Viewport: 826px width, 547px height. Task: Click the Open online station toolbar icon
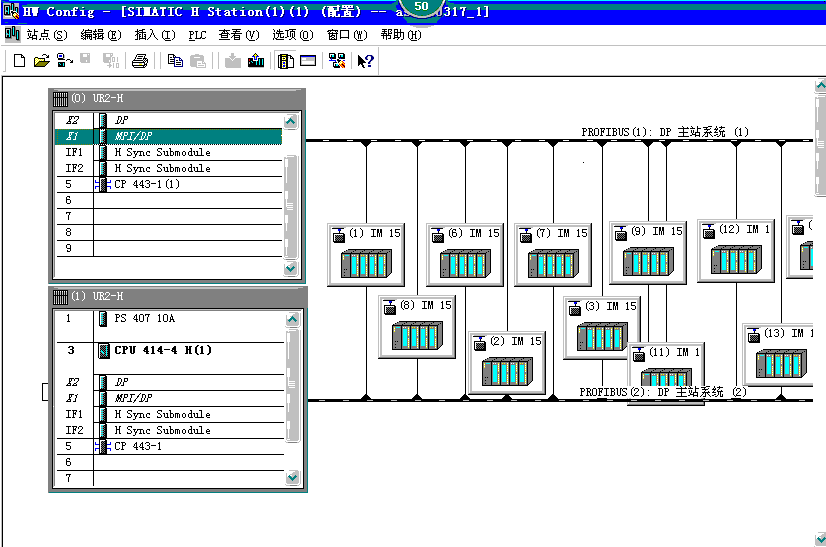pyautogui.click(x=64, y=61)
